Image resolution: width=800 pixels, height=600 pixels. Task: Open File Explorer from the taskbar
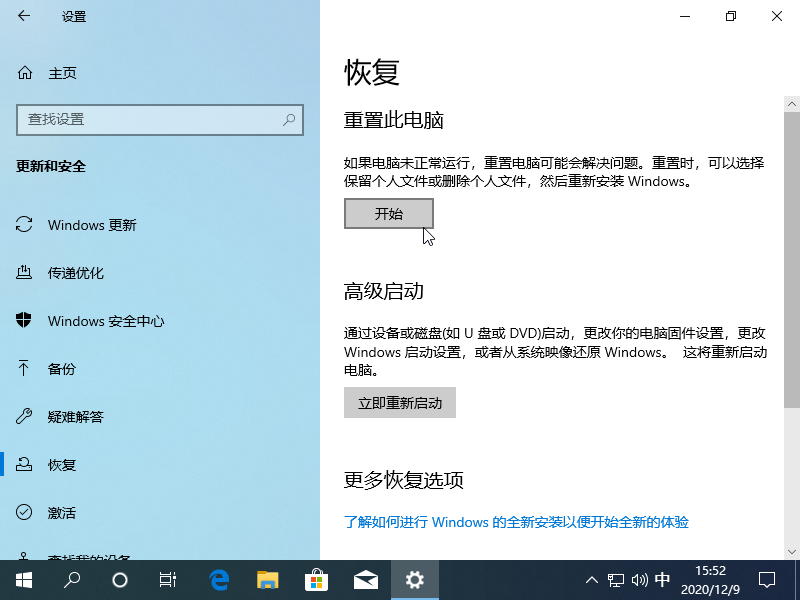(267, 580)
